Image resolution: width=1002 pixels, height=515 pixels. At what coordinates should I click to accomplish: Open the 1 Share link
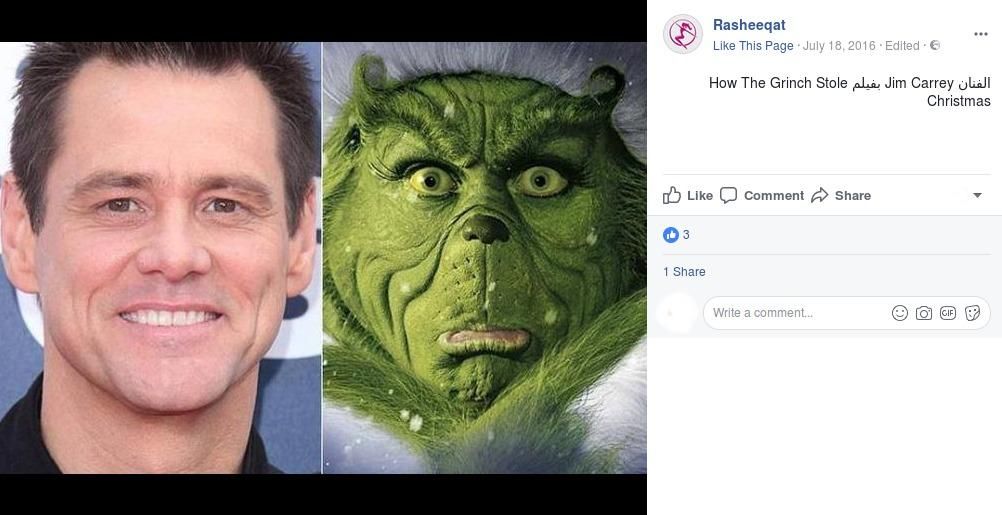coord(684,272)
